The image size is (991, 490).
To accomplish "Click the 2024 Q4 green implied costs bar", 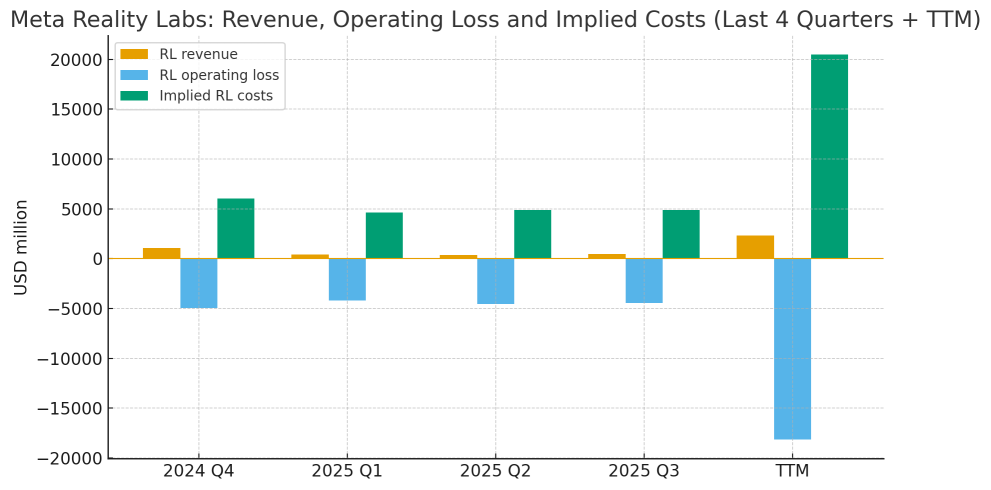I will [x=236, y=228].
